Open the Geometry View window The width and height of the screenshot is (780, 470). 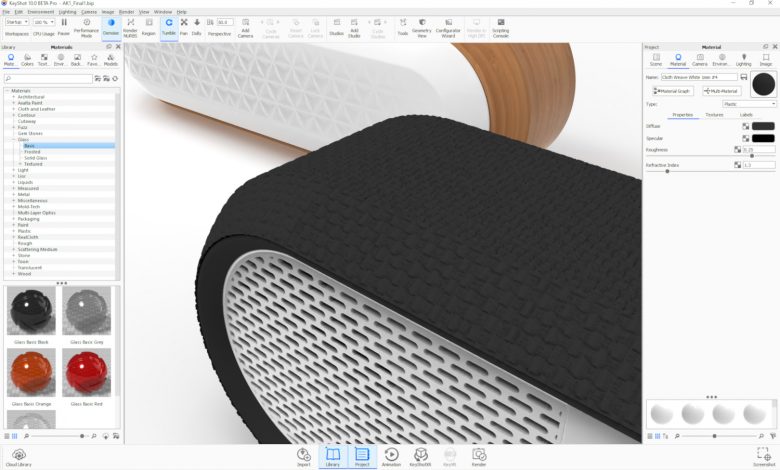[422, 25]
